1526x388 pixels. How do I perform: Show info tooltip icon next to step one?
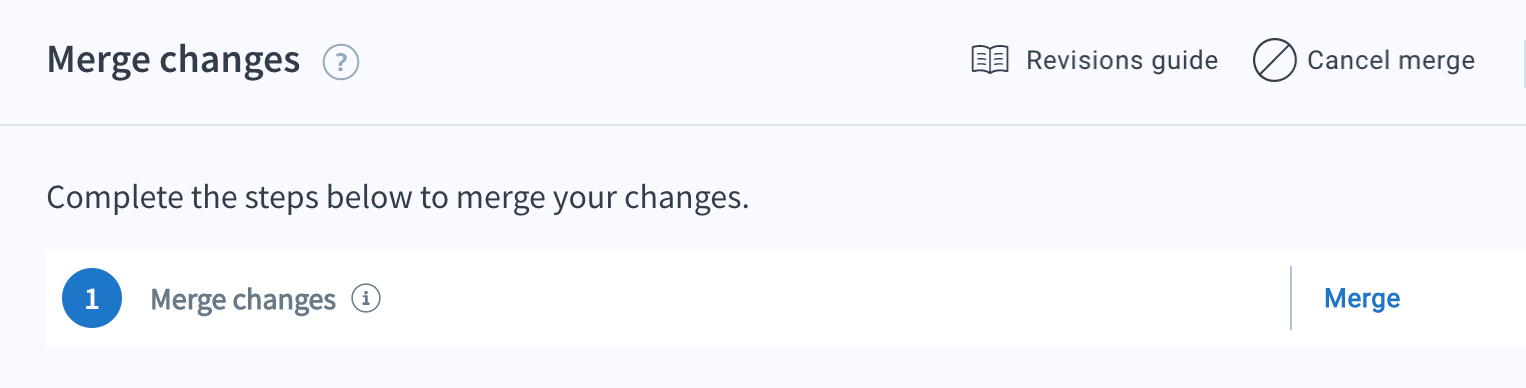coord(367,298)
